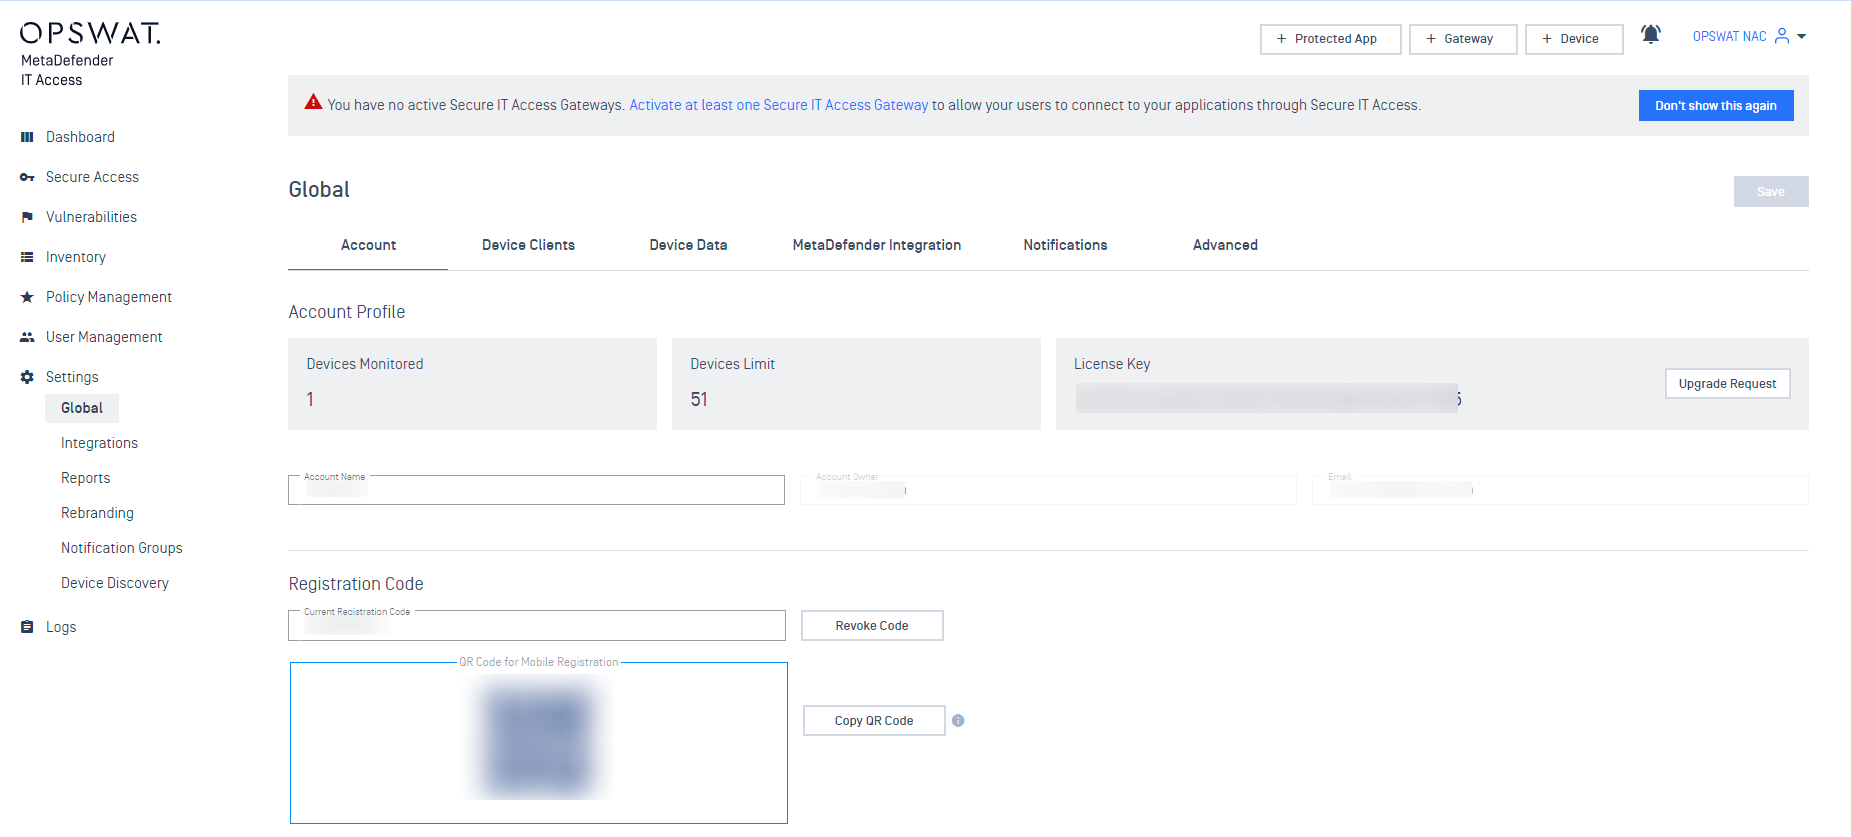
Task: Open Reports under Settings
Action: pos(86,478)
